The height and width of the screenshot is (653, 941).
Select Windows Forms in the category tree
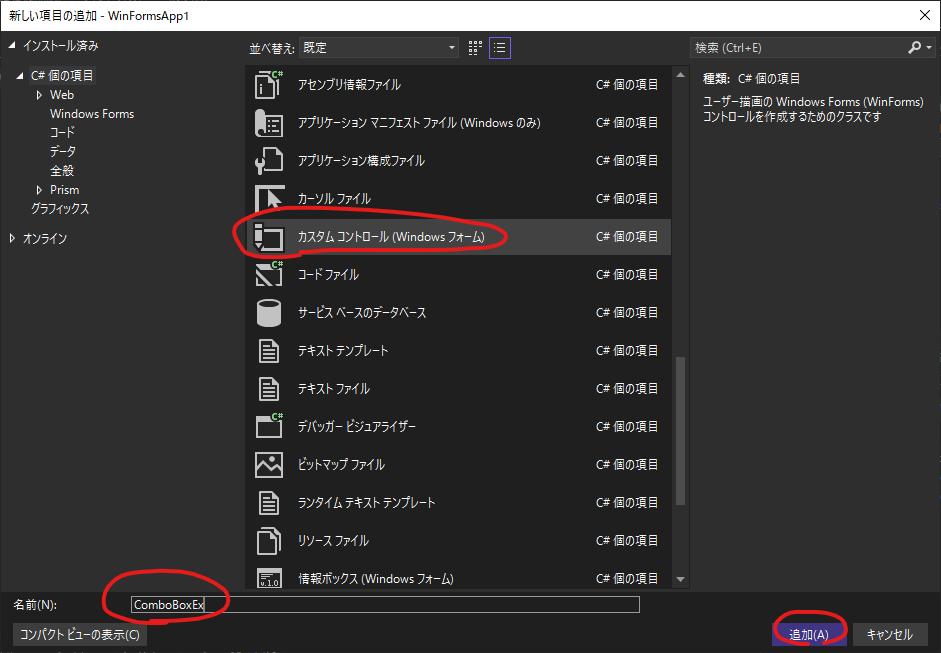91,114
